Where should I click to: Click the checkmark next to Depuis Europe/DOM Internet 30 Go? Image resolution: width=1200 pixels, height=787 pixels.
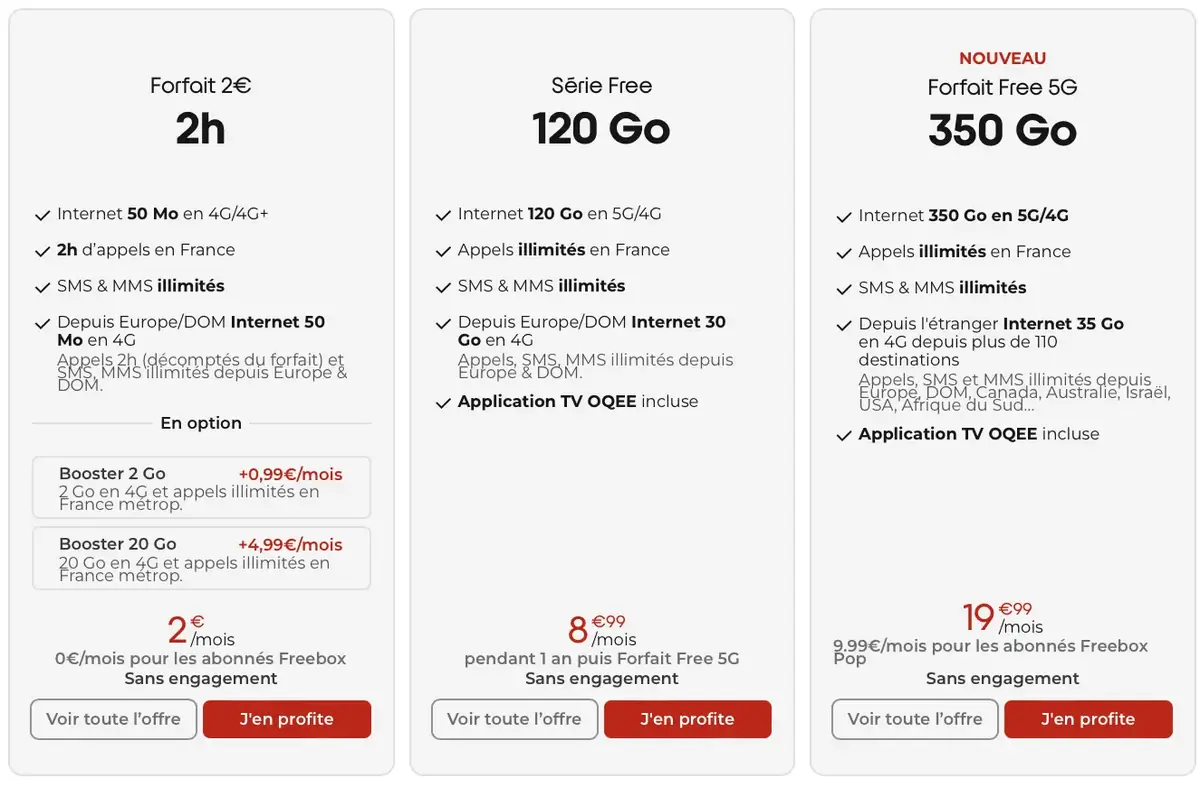pyautogui.click(x=442, y=322)
